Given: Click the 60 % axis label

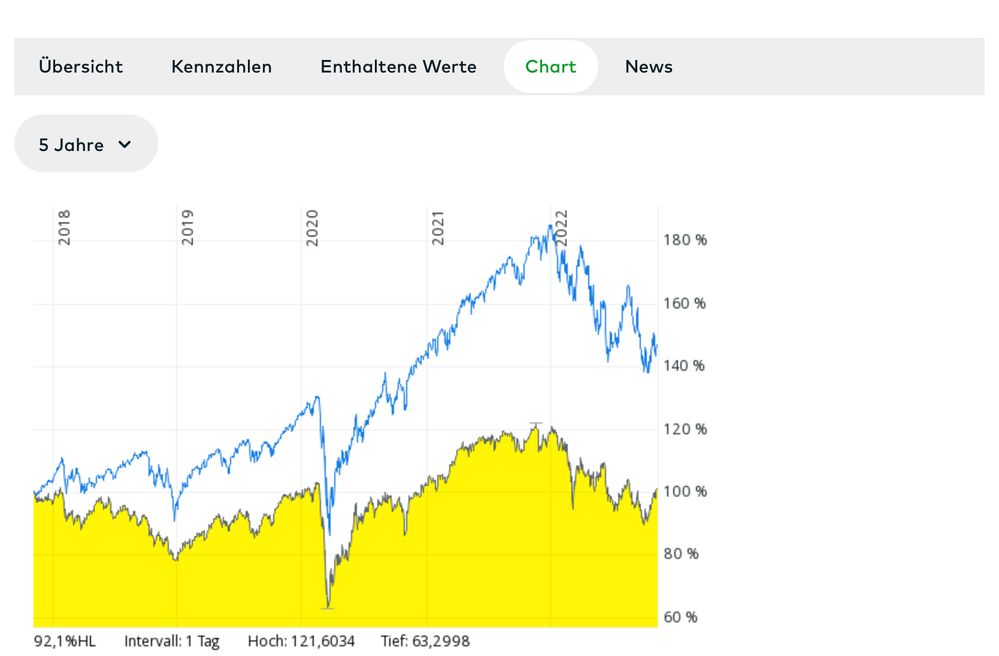Looking at the screenshot, I should point(682,617).
